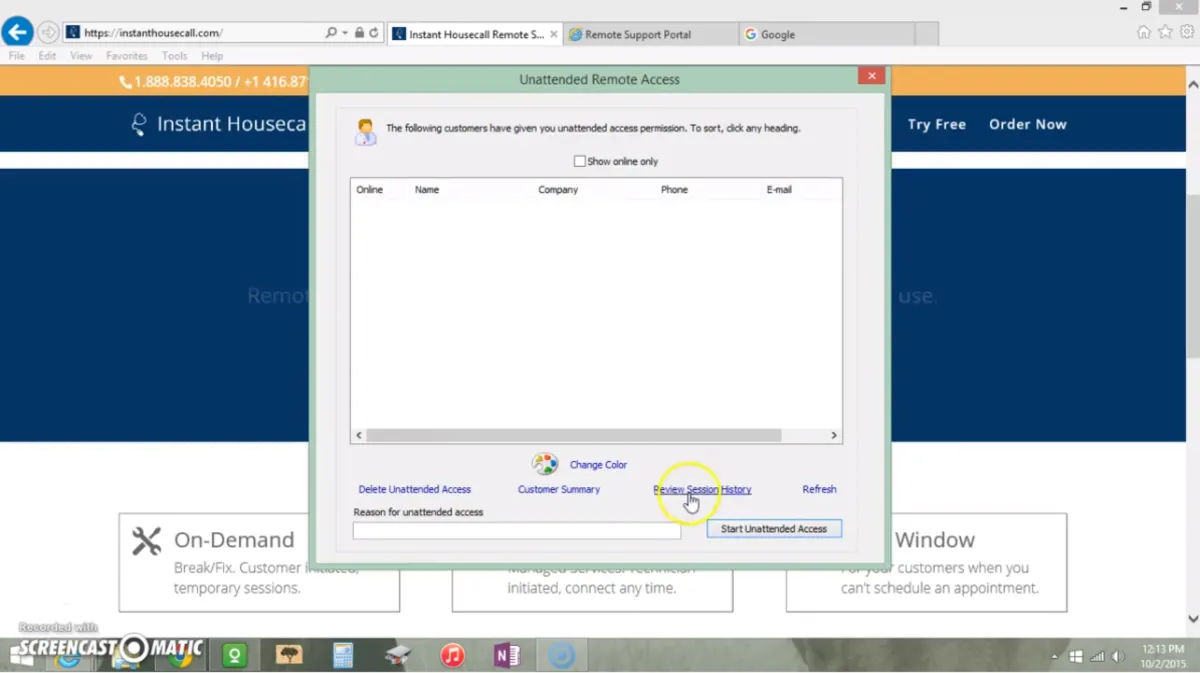Click the volume icon in system tray
The width and height of the screenshot is (1200, 673).
1118,657
